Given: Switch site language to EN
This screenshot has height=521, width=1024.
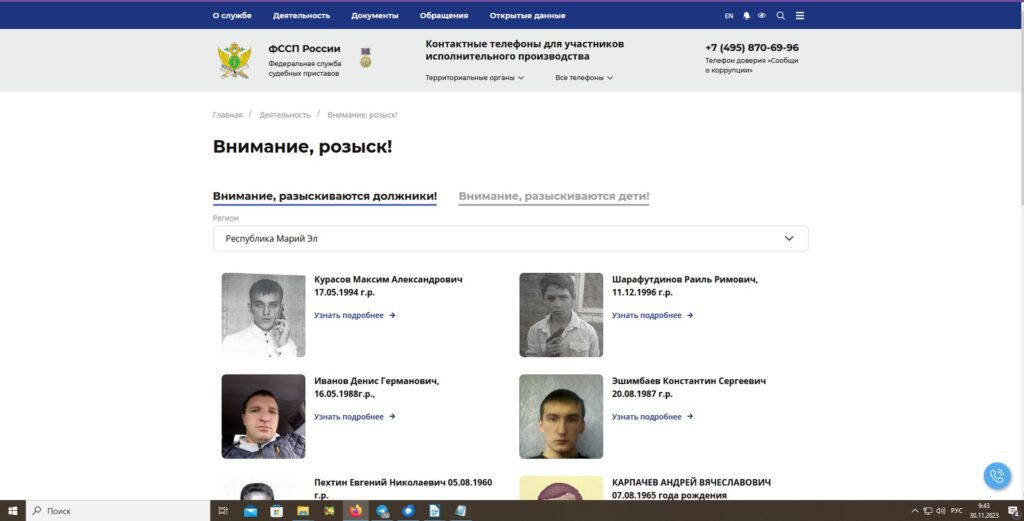Looking at the screenshot, I should point(728,16).
